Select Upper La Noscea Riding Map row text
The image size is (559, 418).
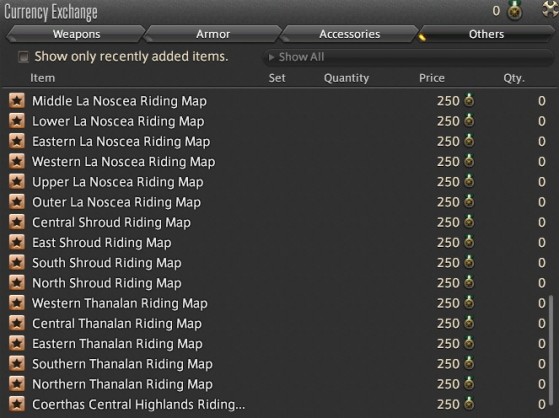pyautogui.click(x=118, y=182)
